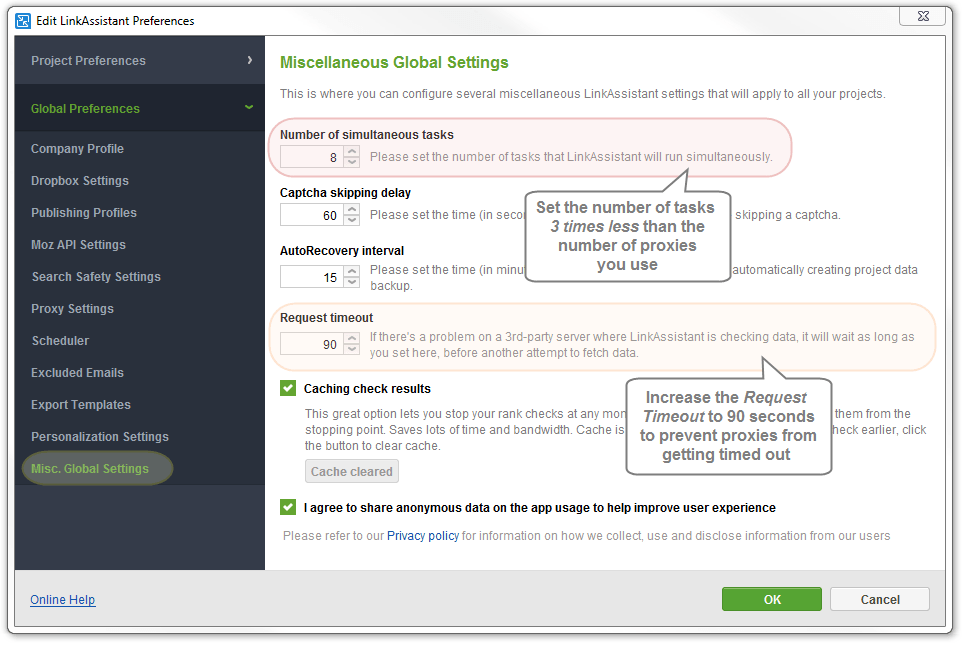Image resolution: width=965 pixels, height=646 pixels.
Task: Toggle the Caching check results checkbox
Action: pyautogui.click(x=288, y=388)
